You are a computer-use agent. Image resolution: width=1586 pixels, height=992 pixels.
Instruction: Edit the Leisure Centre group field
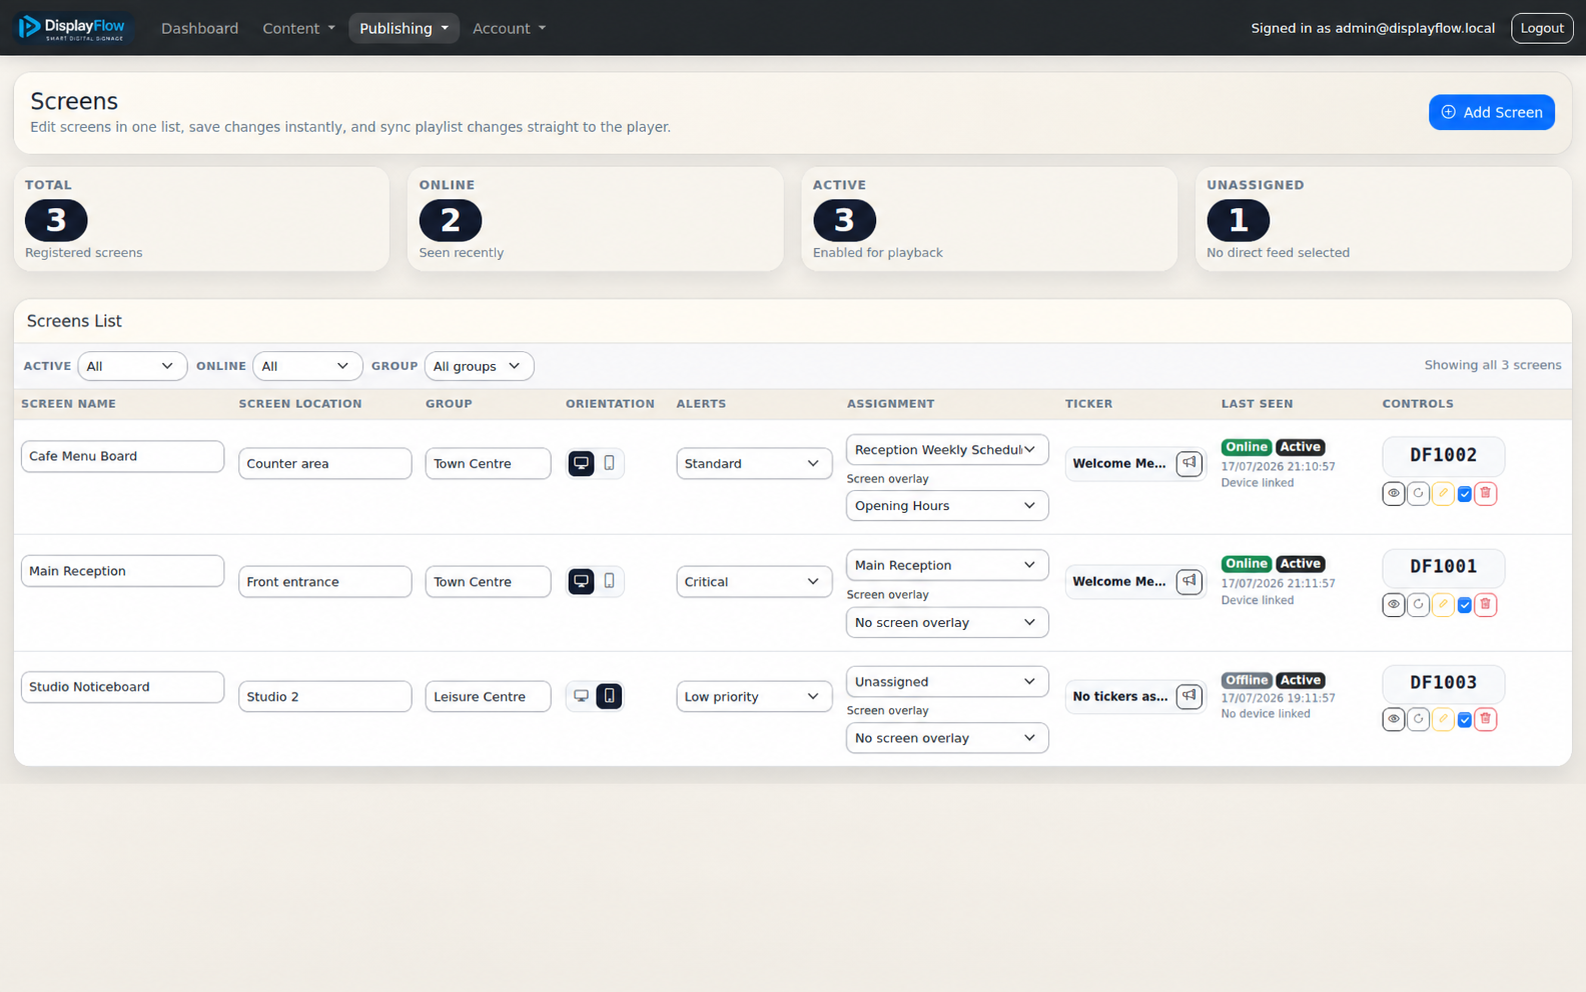tap(488, 696)
